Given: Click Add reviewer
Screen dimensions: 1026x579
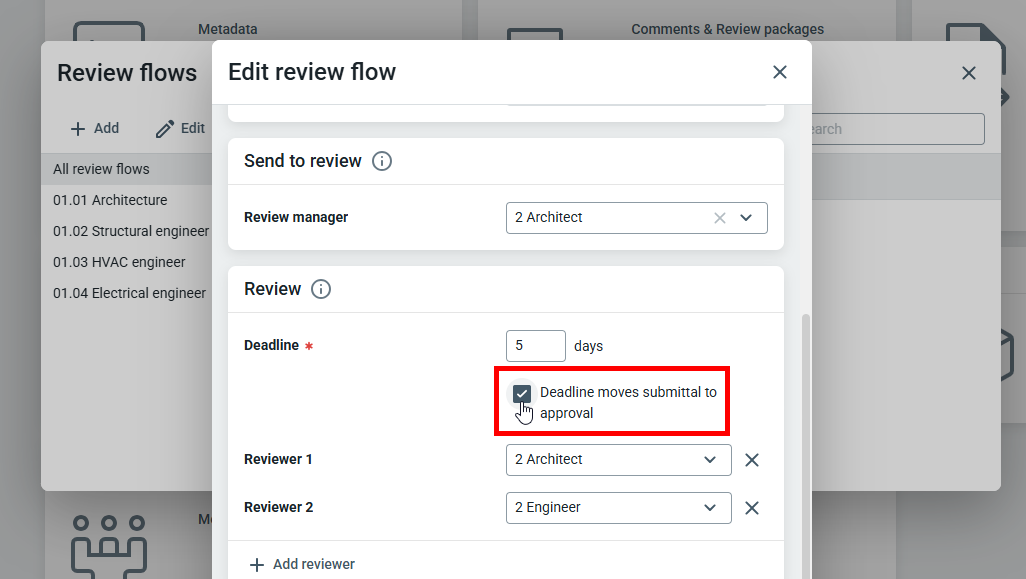Looking at the screenshot, I should pos(302,564).
